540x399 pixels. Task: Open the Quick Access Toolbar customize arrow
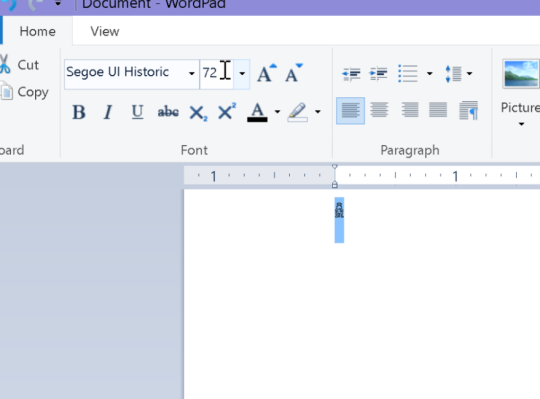pos(58,4)
